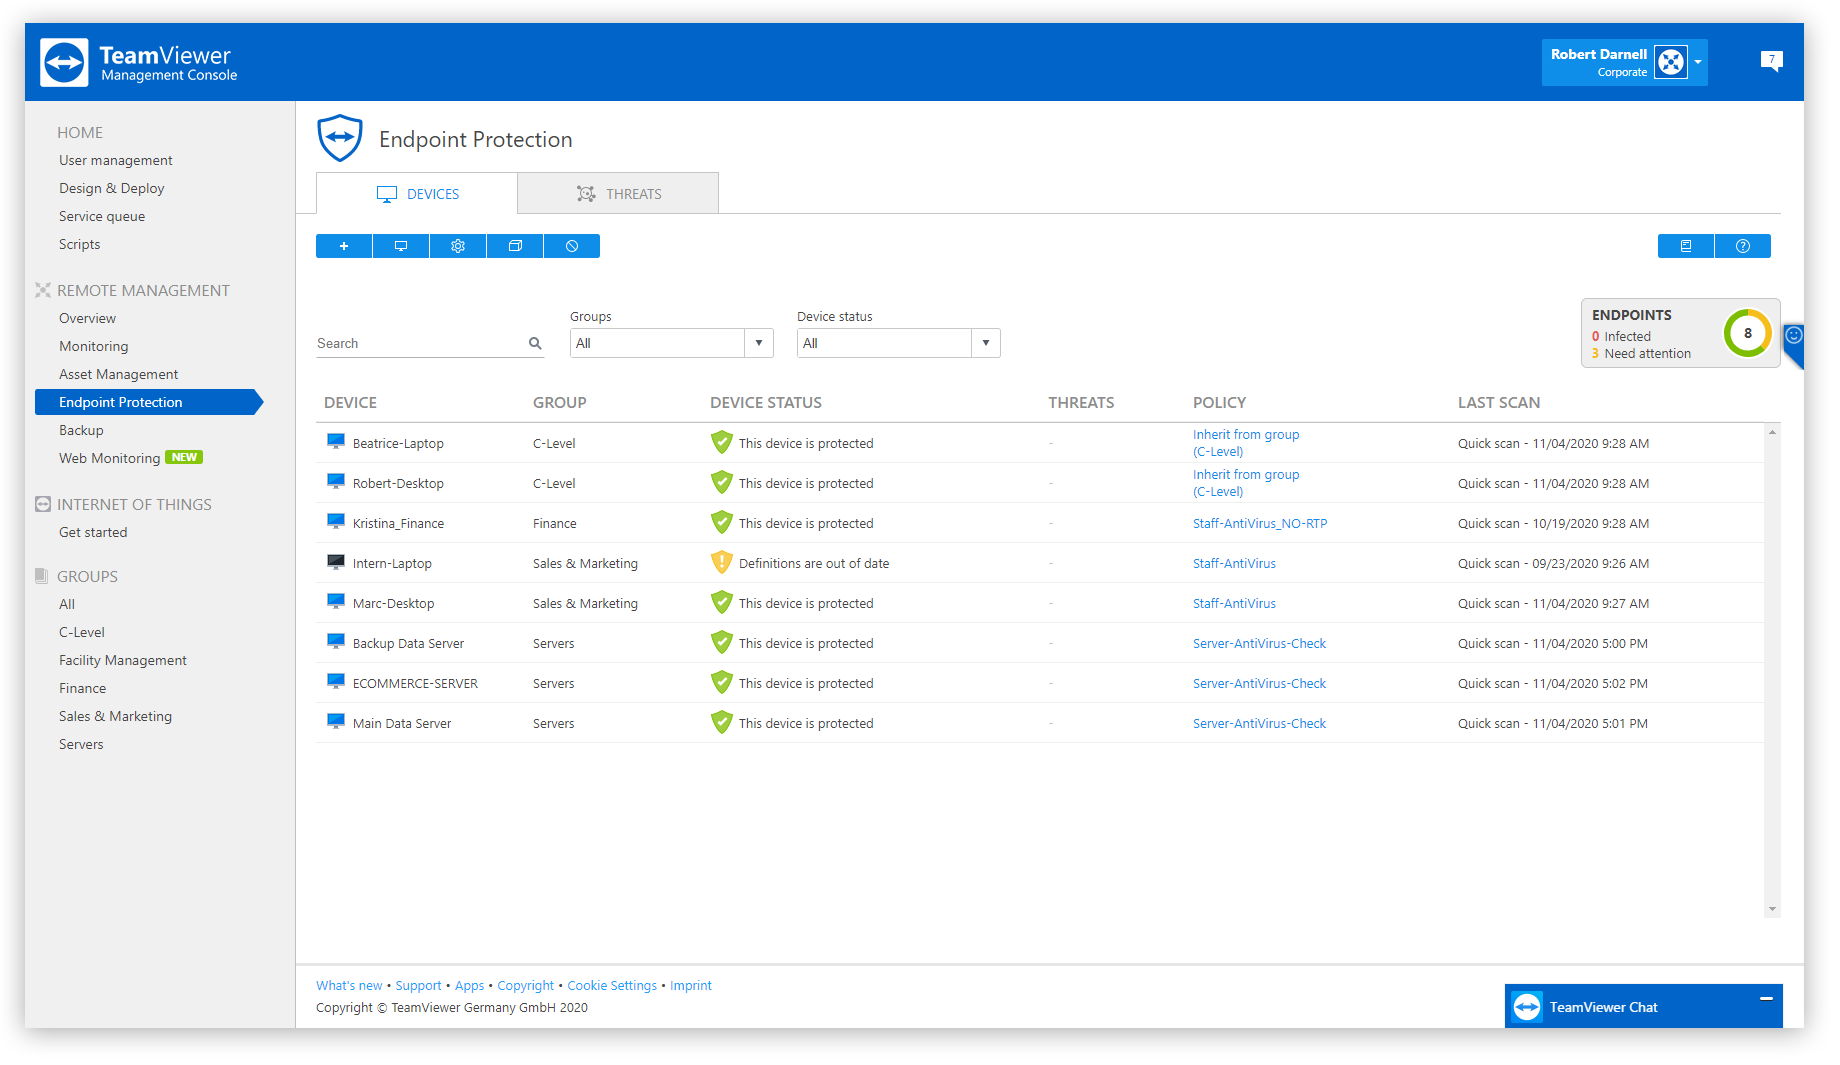Select Endpoint Protection in sidebar
Screen dimensions: 1840x1065
point(148,402)
